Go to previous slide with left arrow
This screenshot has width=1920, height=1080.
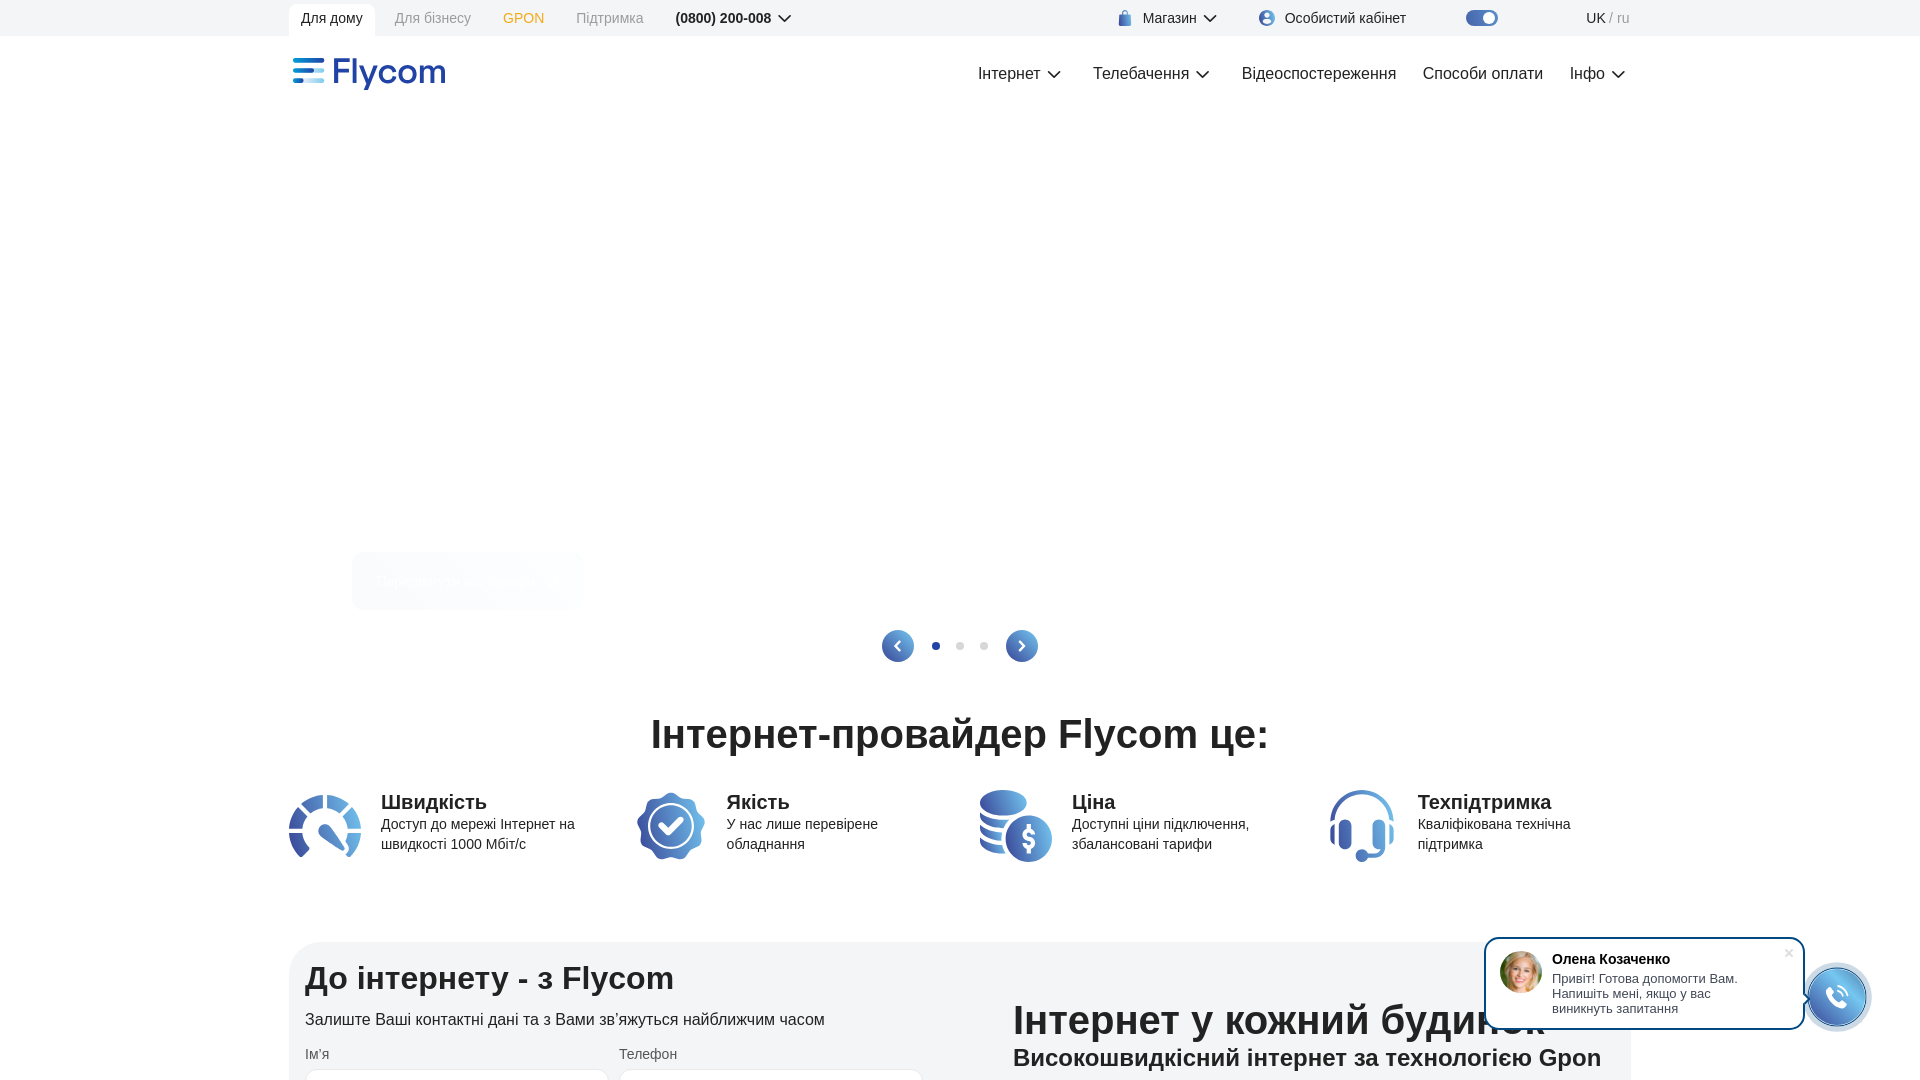[x=898, y=646]
